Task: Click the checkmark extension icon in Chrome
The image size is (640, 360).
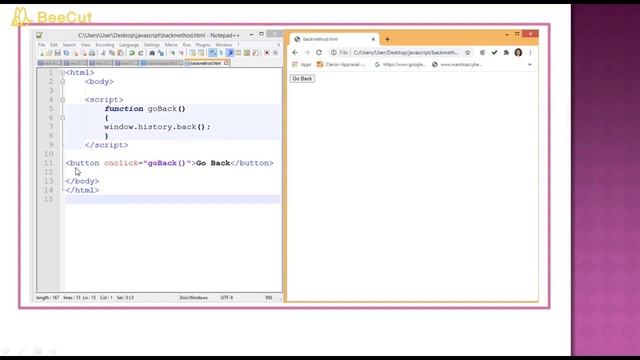Action: point(494,53)
